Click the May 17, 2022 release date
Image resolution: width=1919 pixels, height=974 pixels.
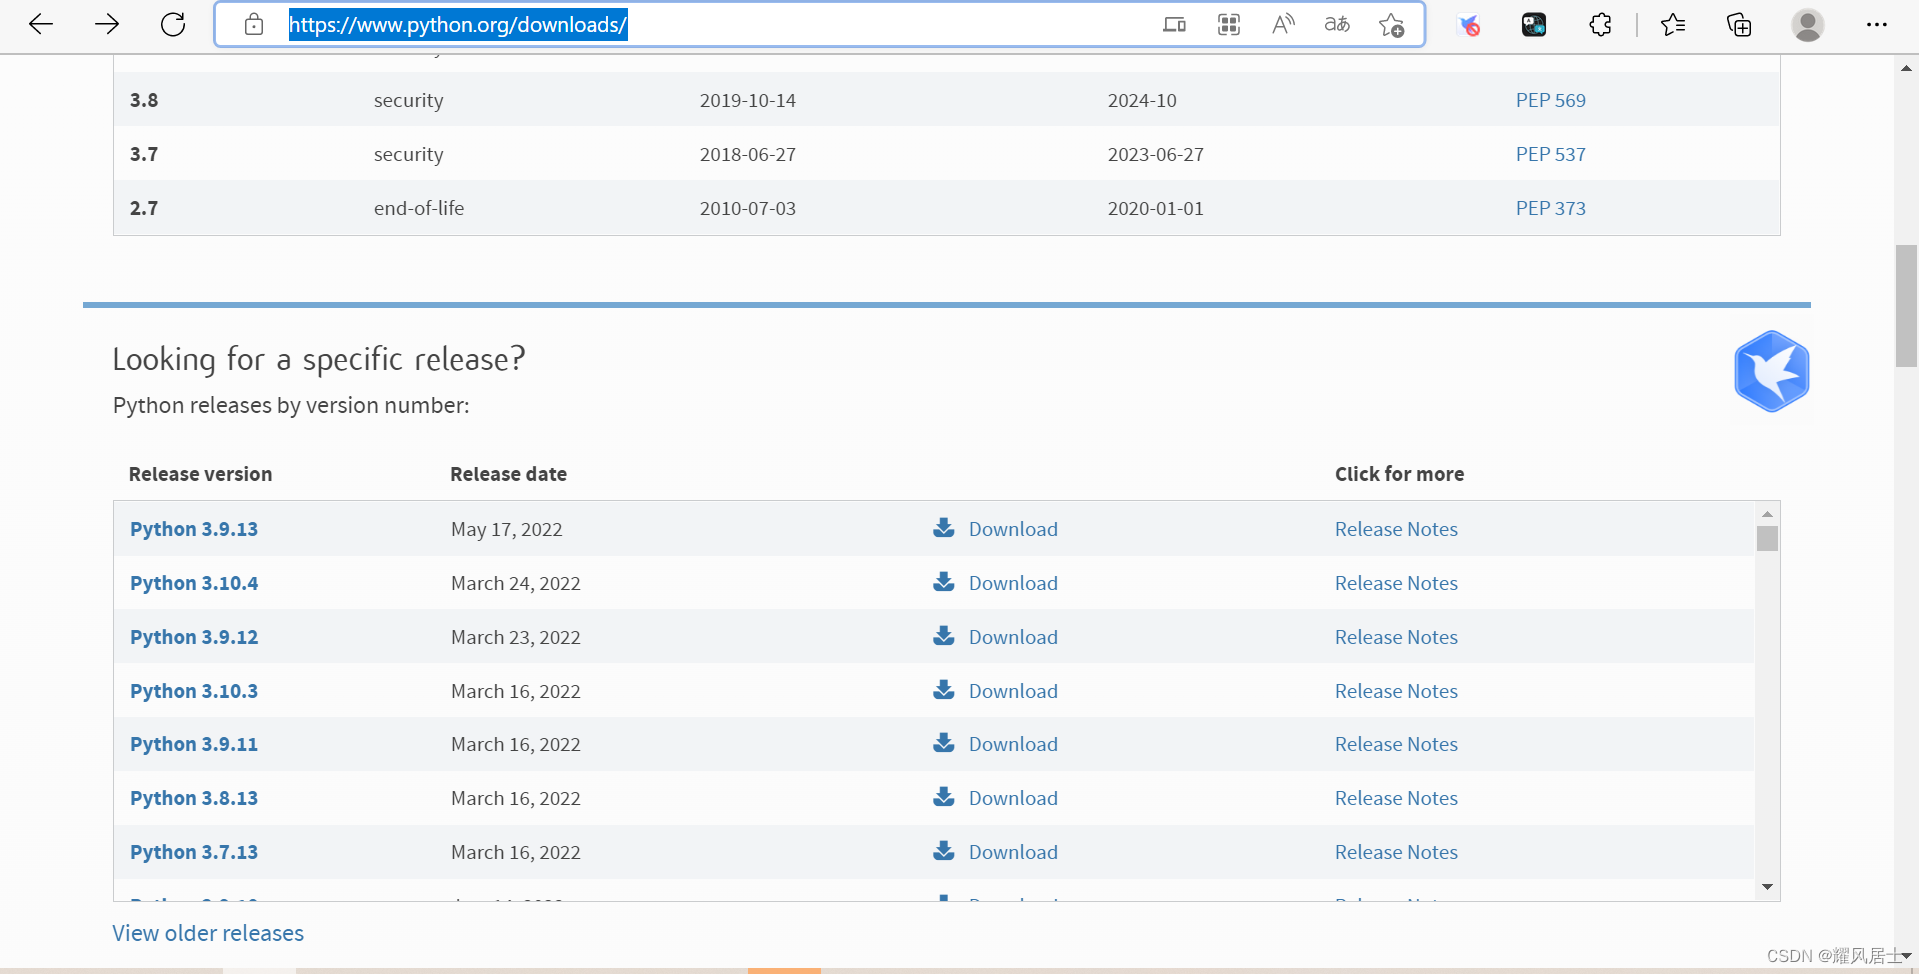(x=507, y=529)
